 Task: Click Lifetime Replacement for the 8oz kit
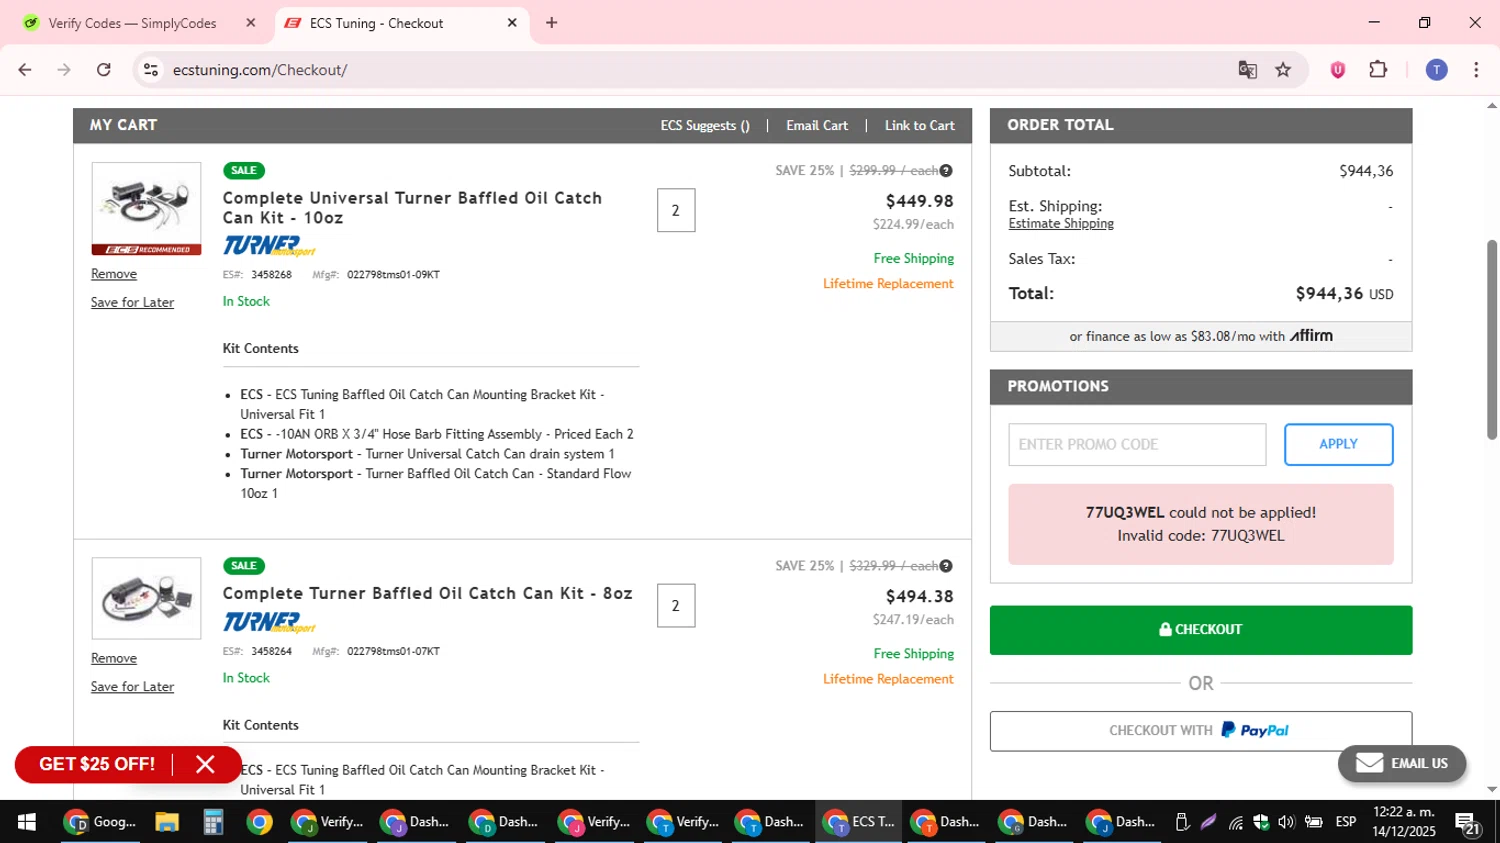tap(888, 679)
